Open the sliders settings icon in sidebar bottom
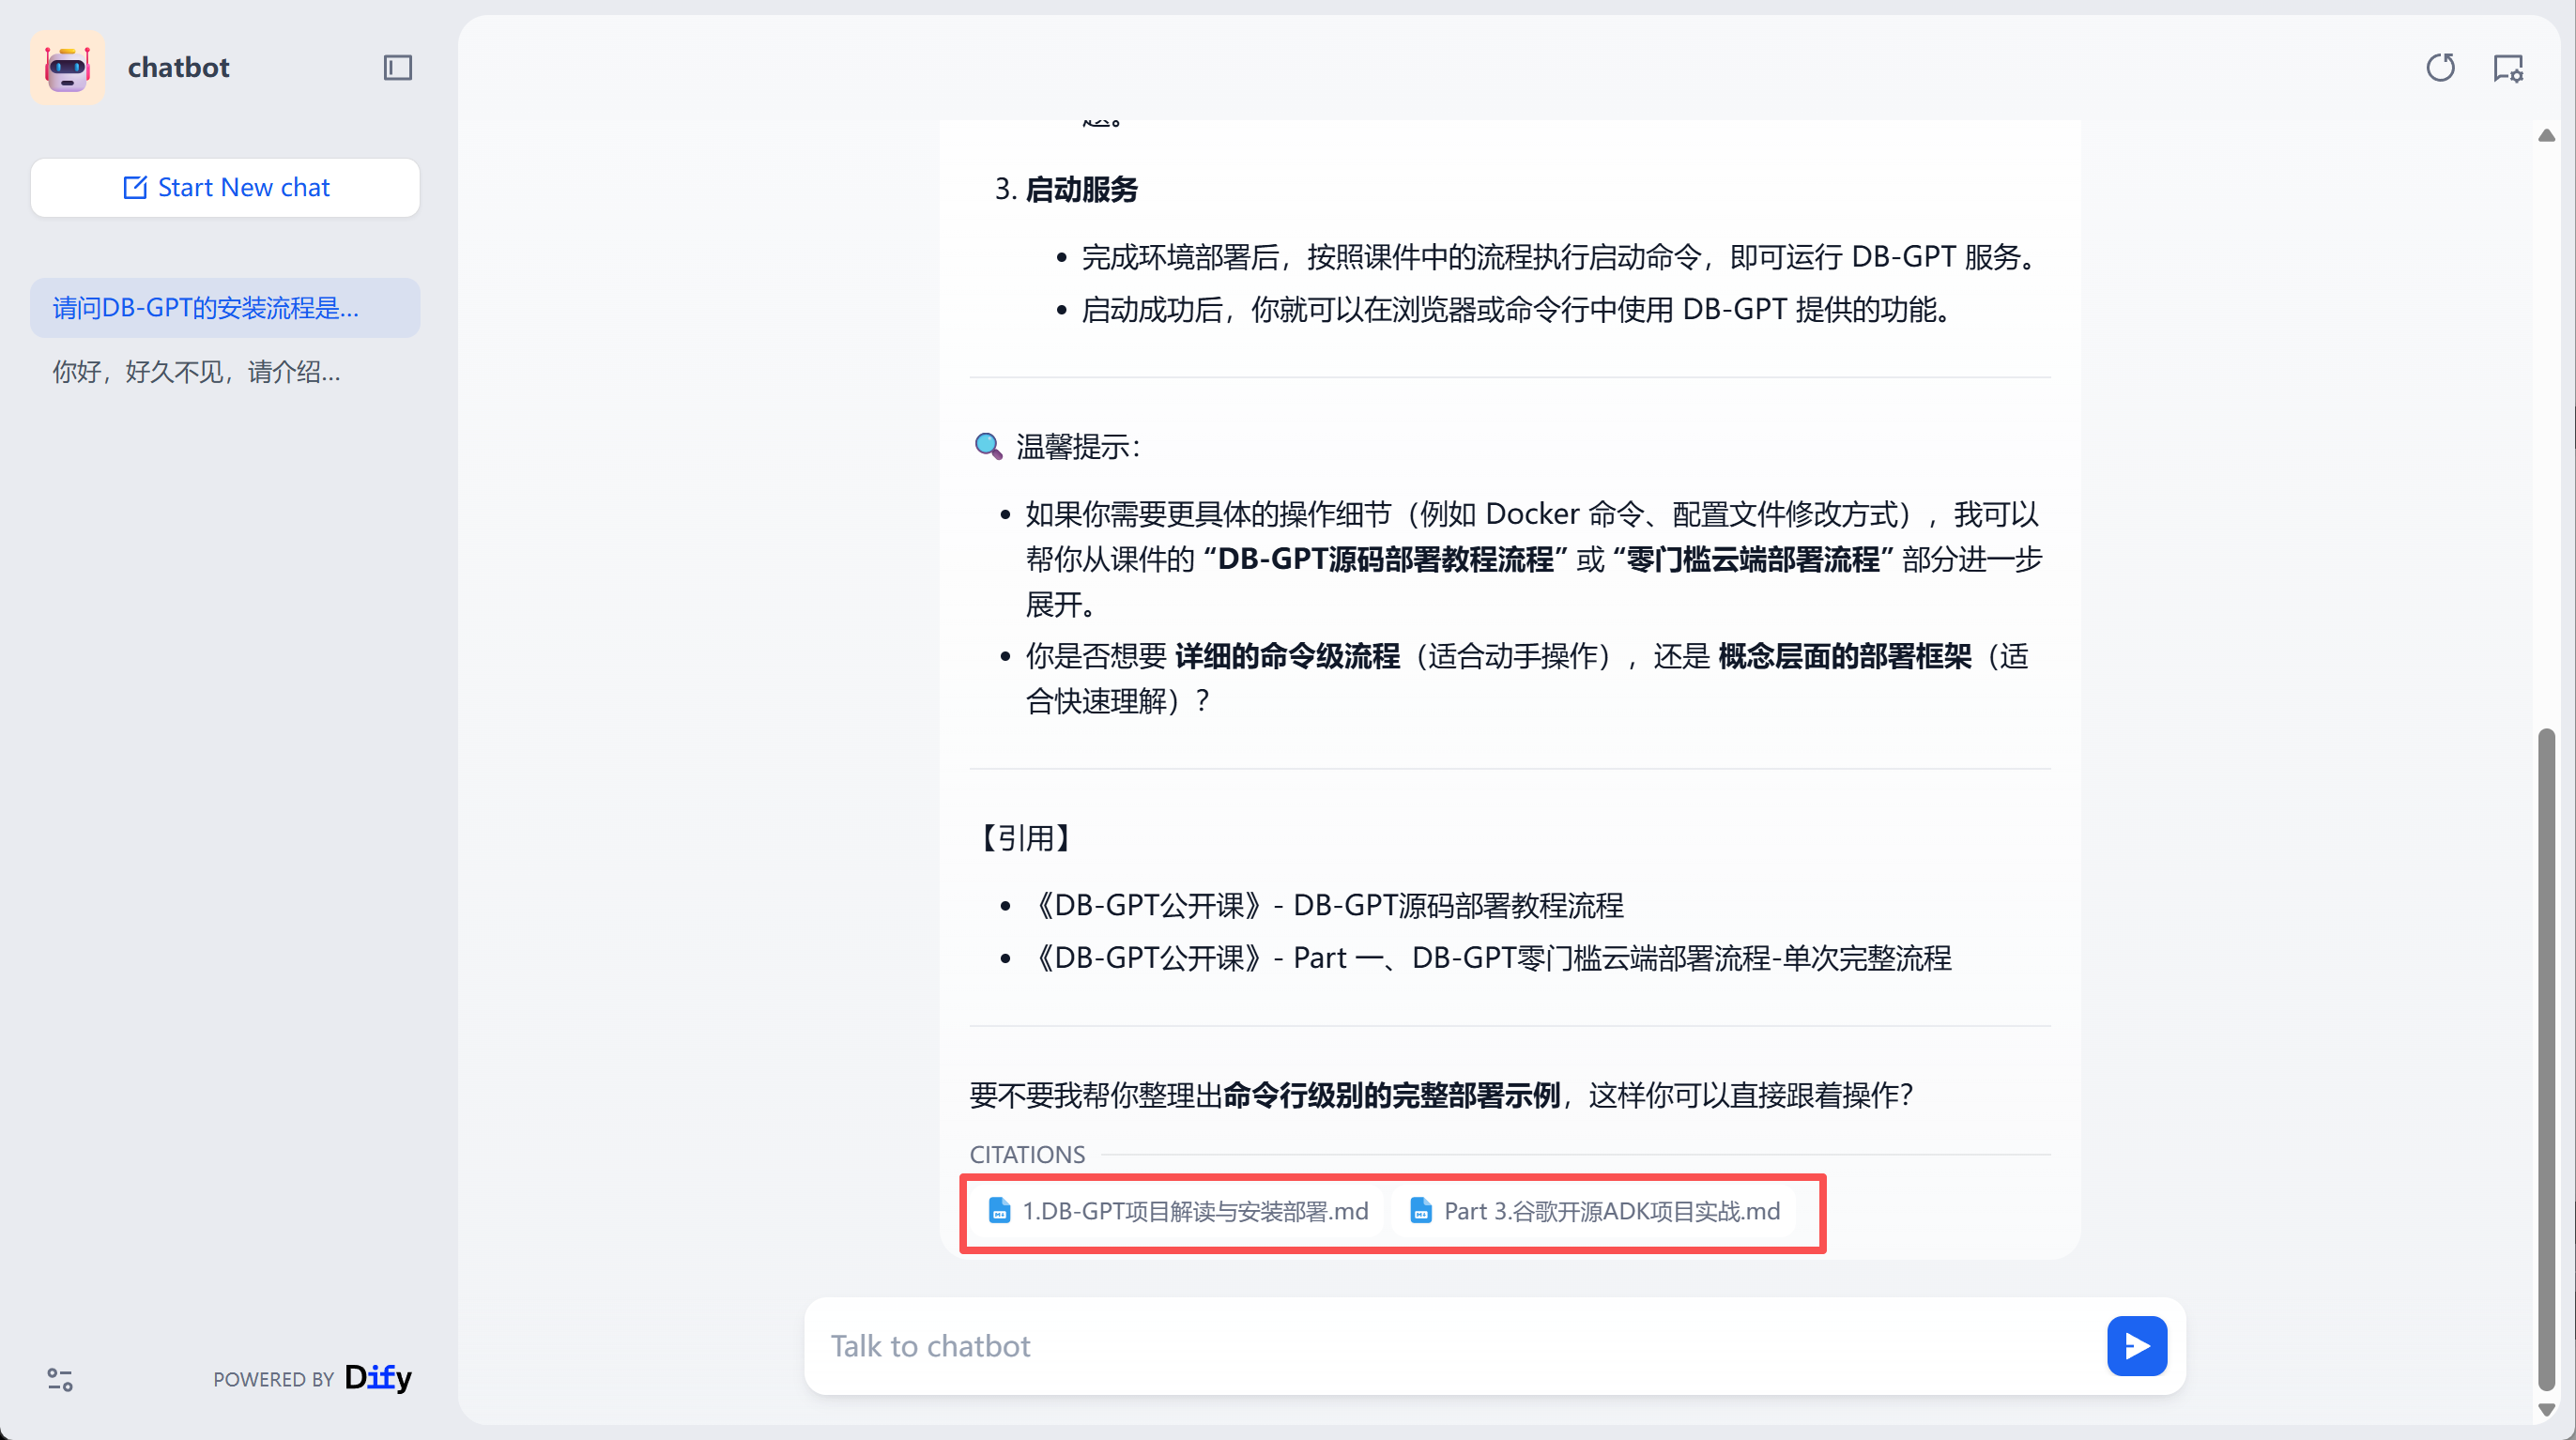 [x=60, y=1380]
